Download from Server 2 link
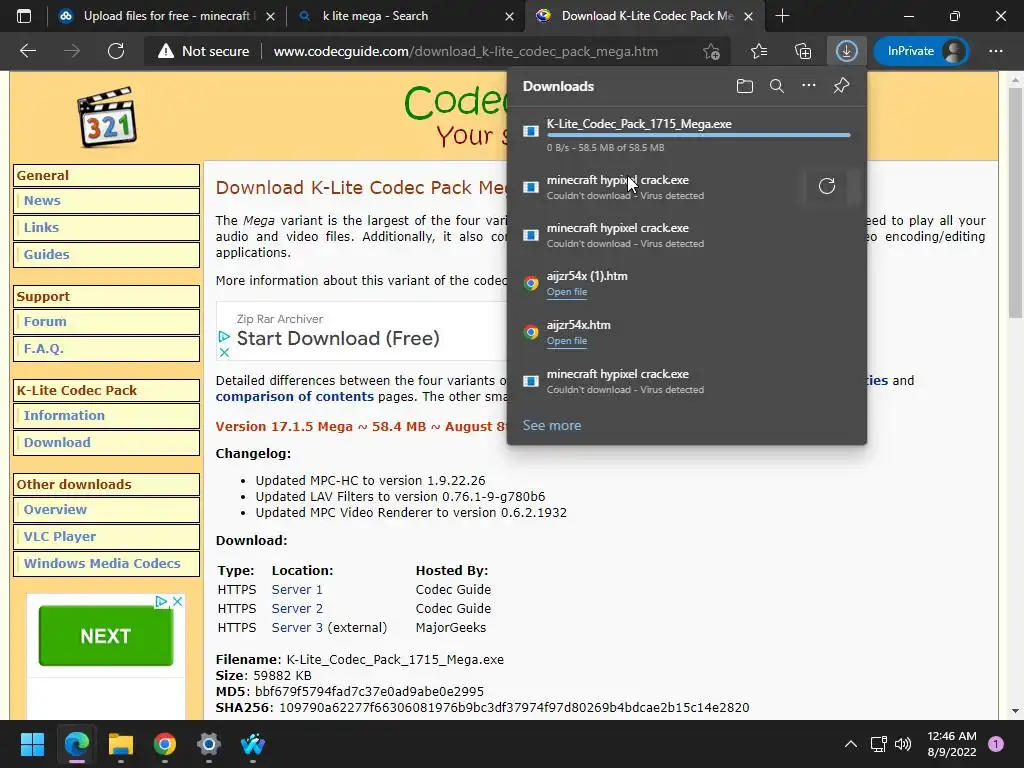The image size is (1024, 768). [x=297, y=608]
